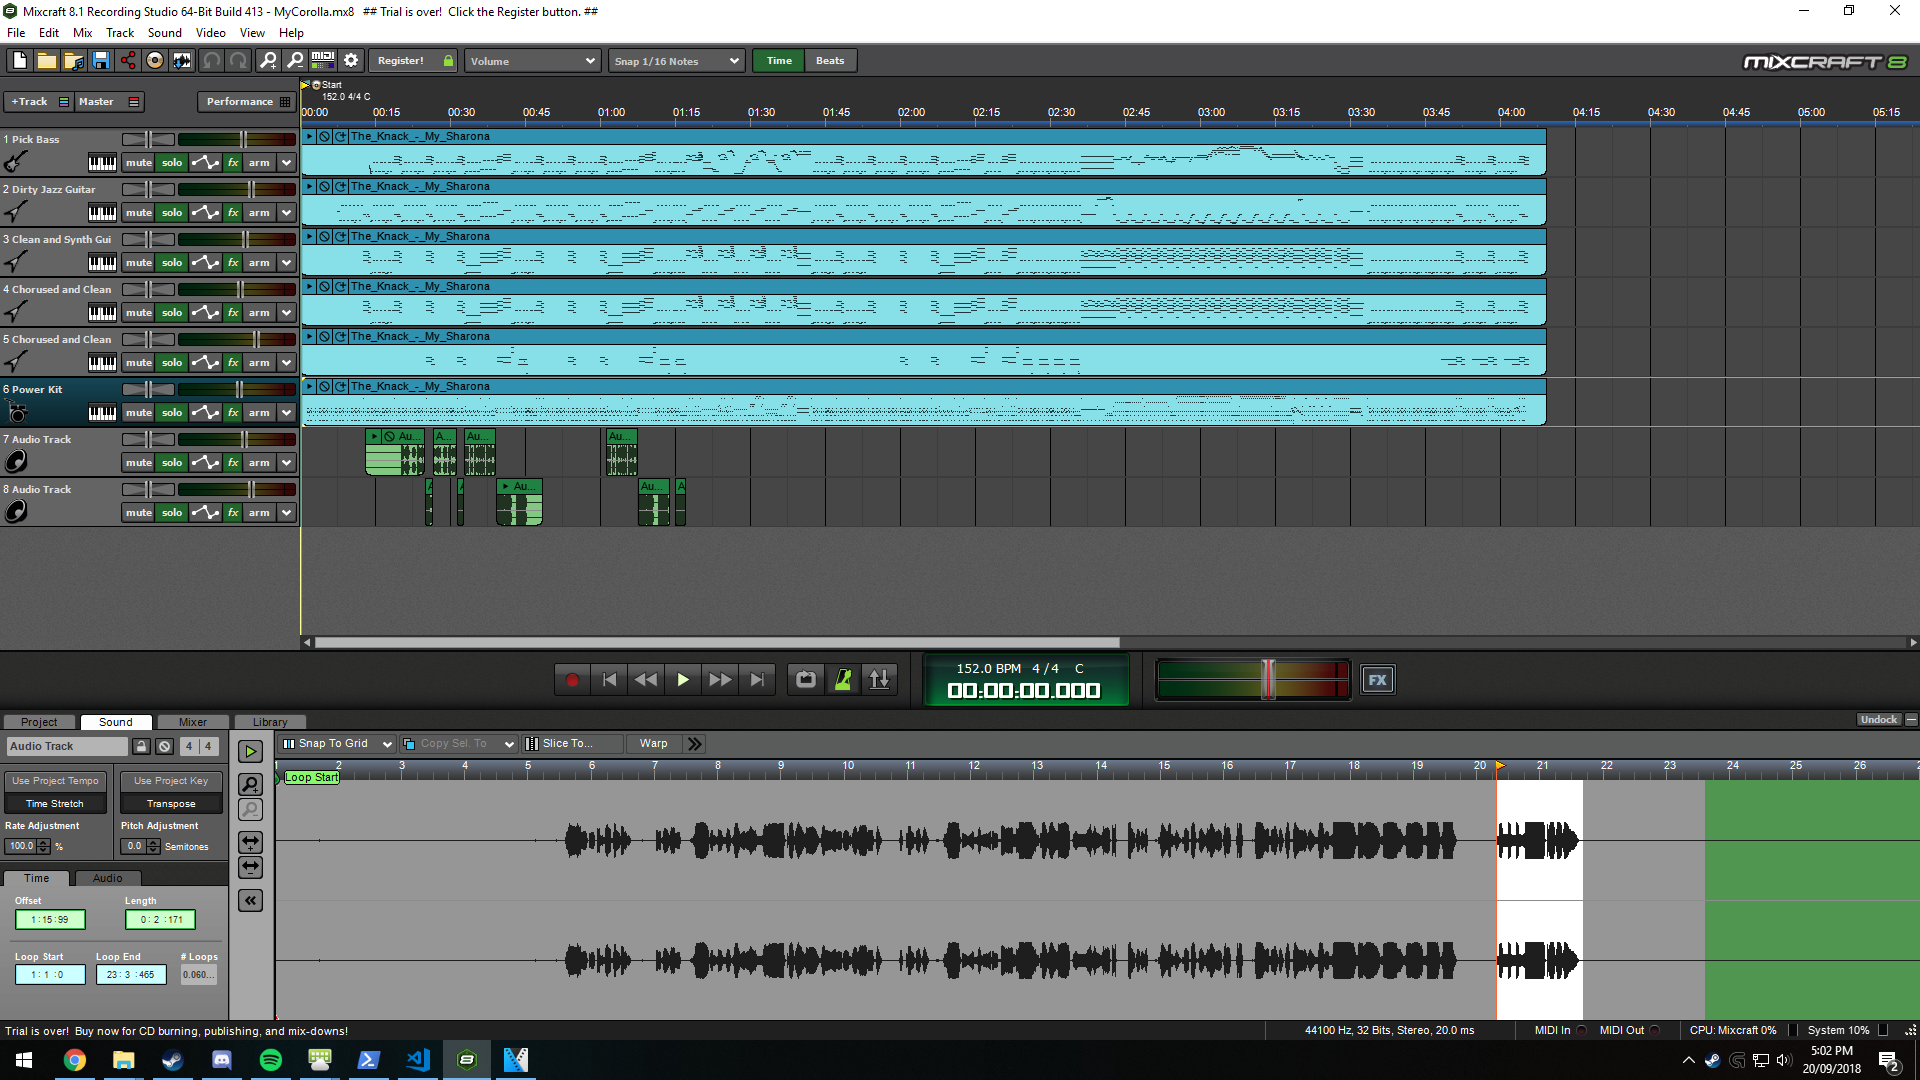The image size is (1920, 1080).
Task: Expand Pick Bass track options arrow
Action: (x=287, y=163)
